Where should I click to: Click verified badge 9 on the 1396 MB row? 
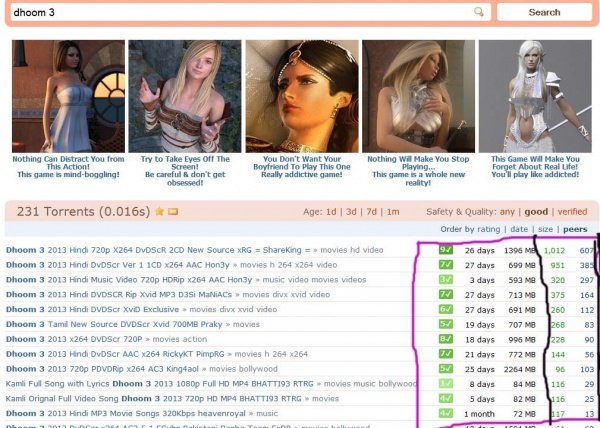click(x=446, y=250)
